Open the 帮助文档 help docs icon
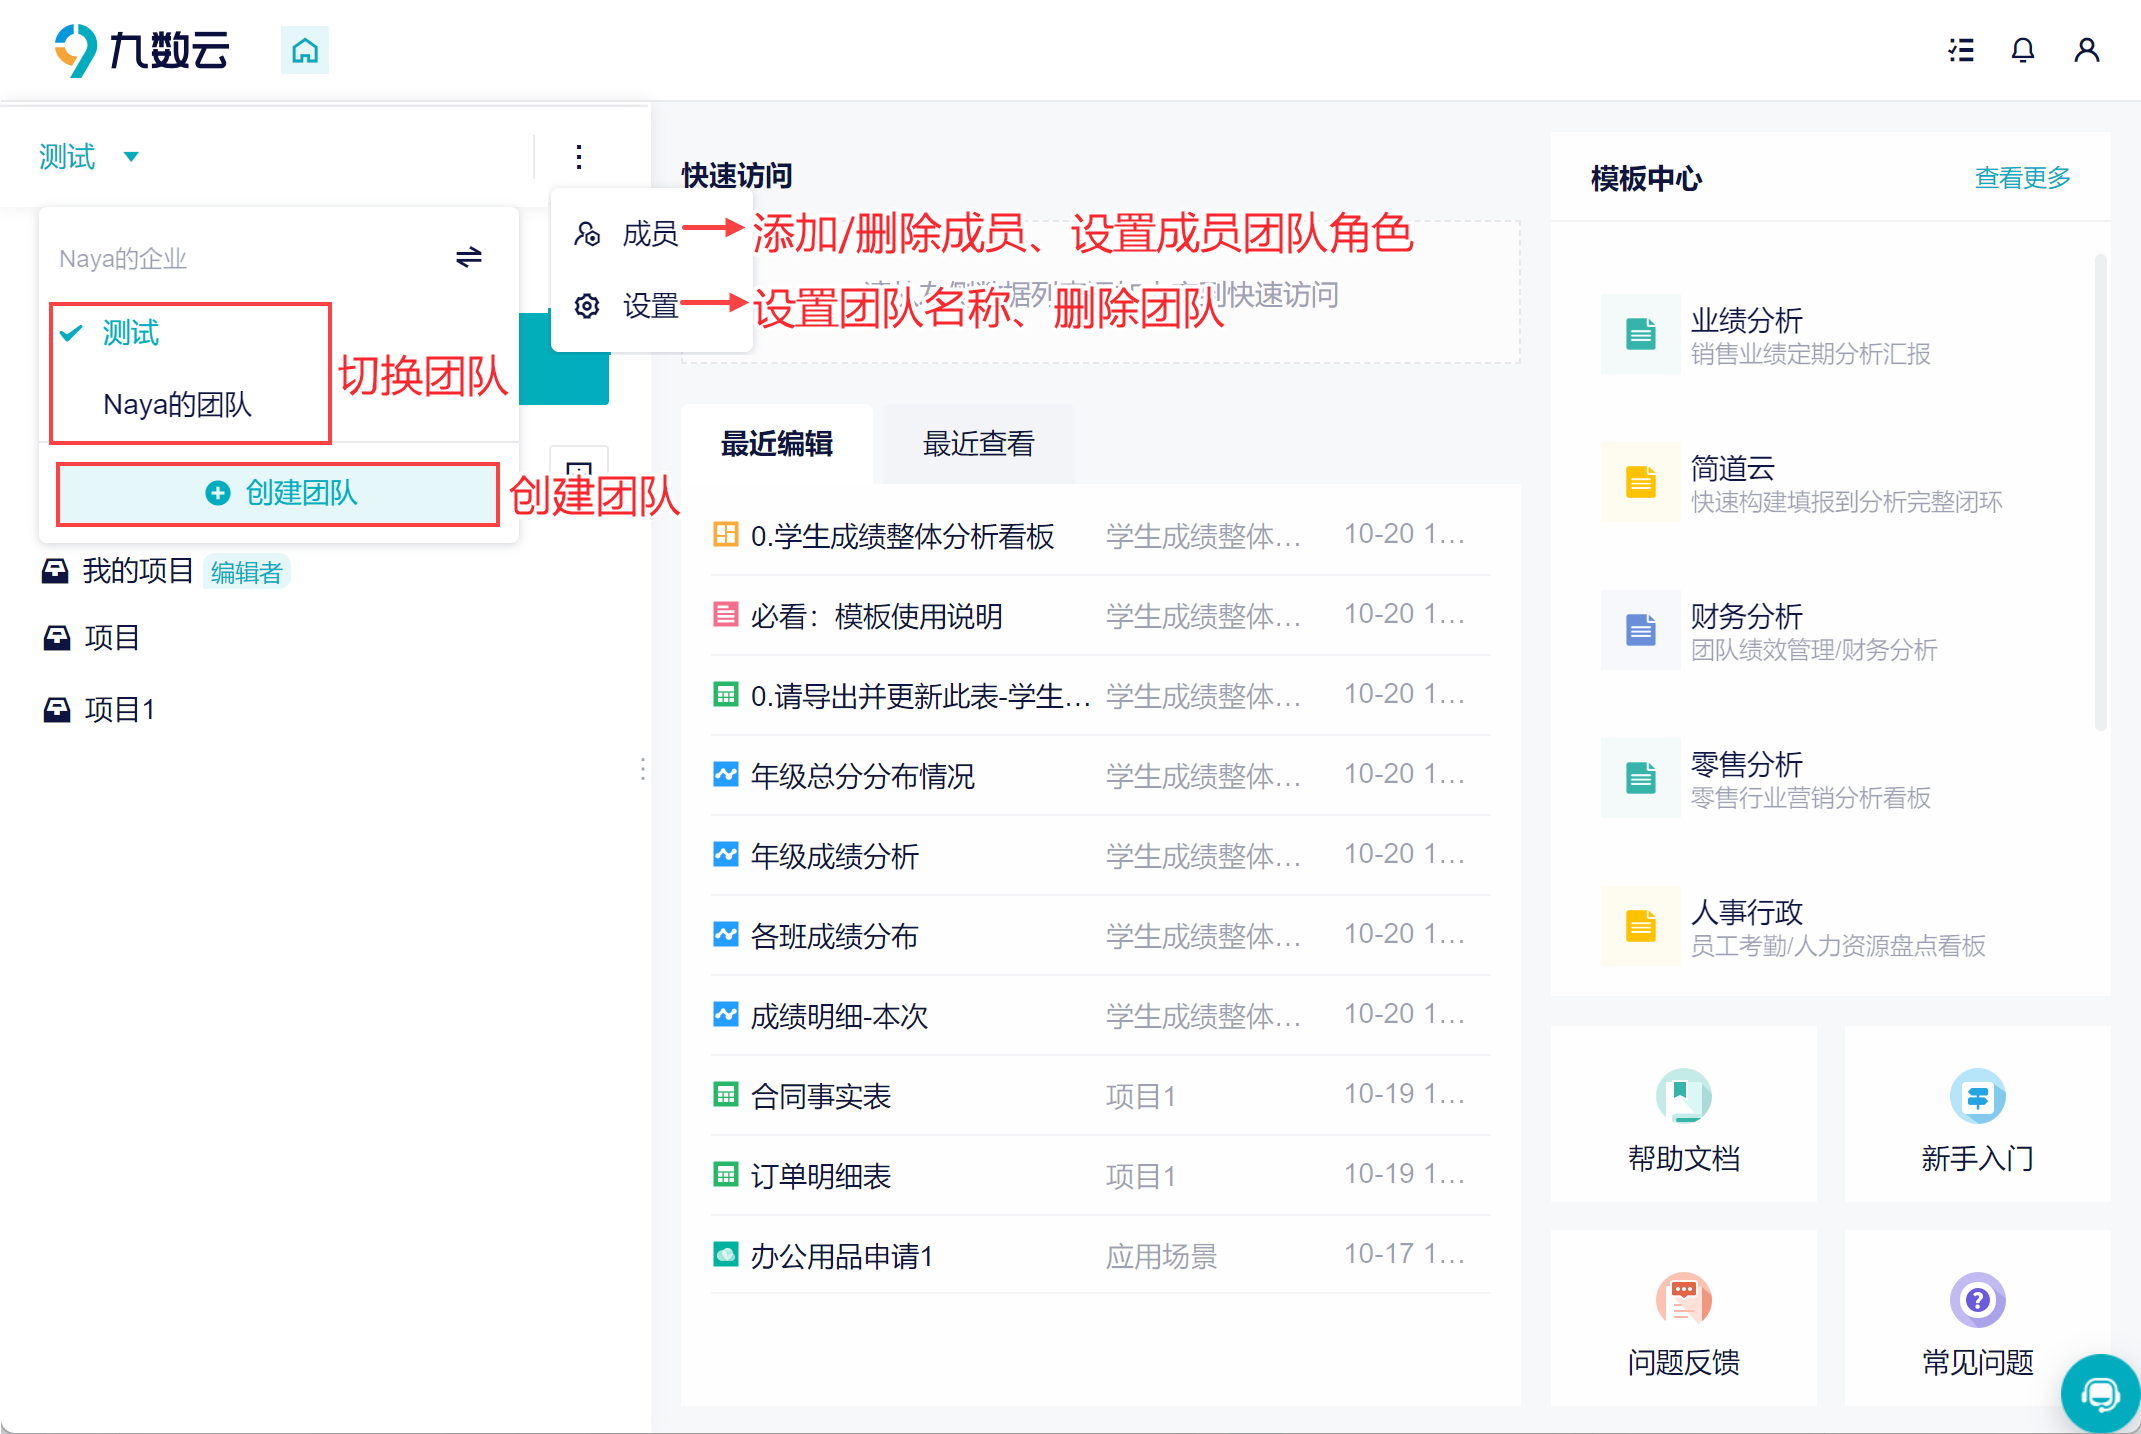Viewport: 2141px width, 1434px height. 1683,1097
